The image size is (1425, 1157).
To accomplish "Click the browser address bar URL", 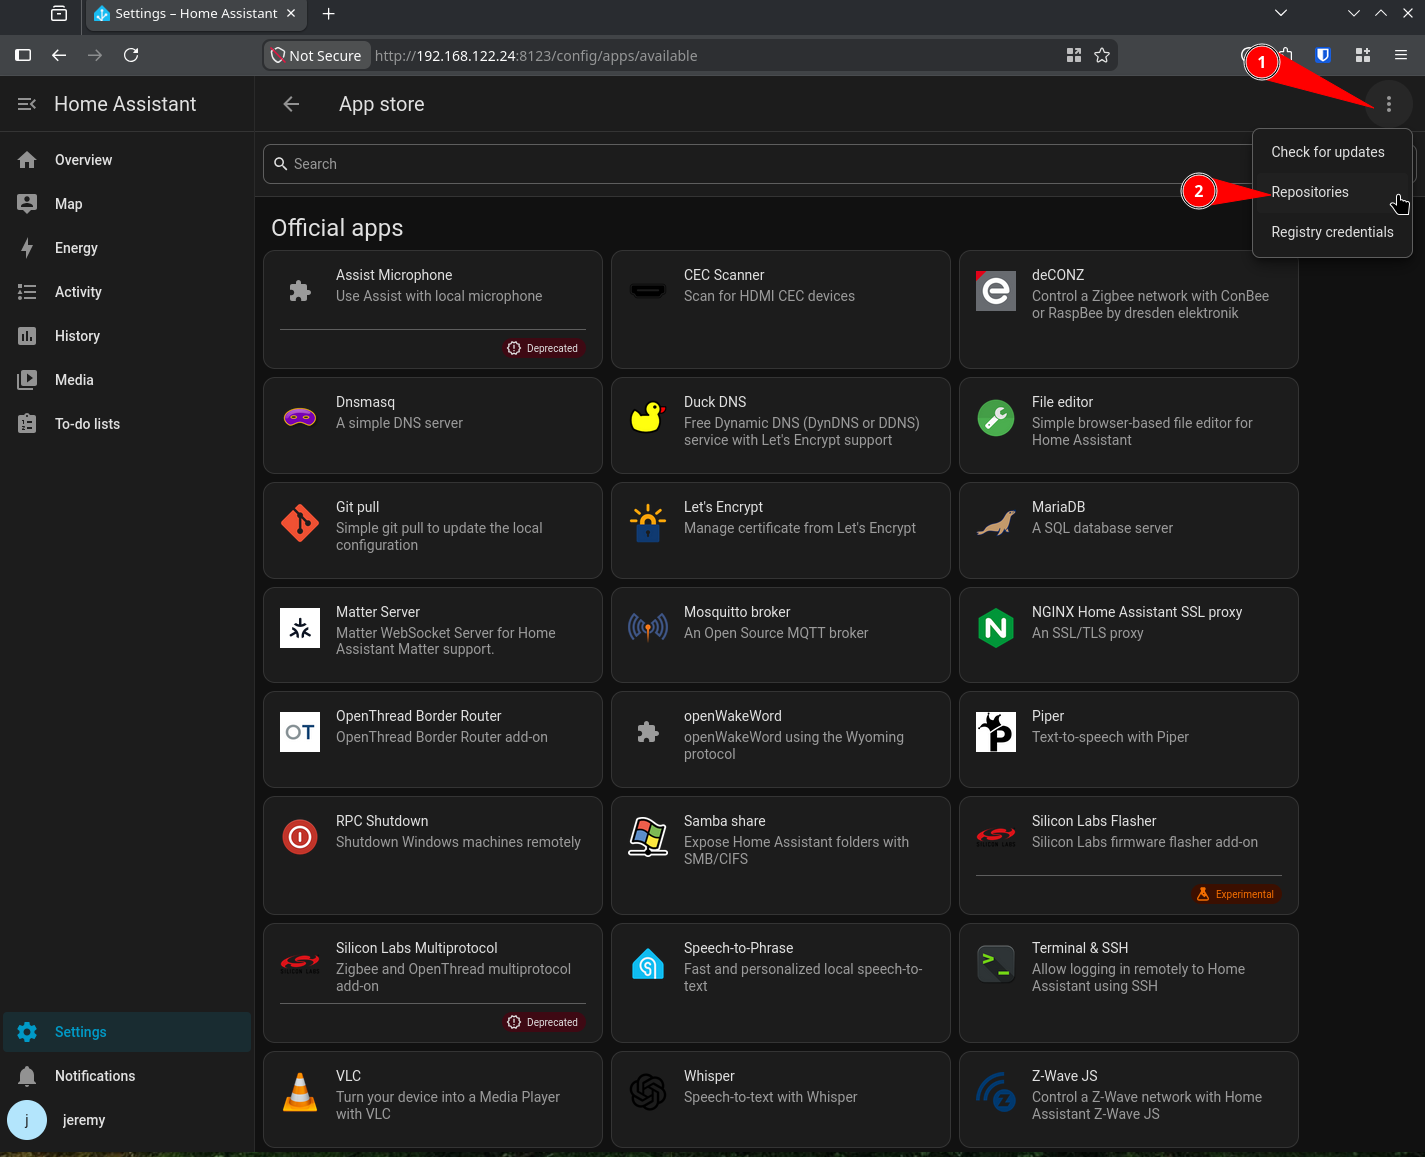I will (x=536, y=56).
